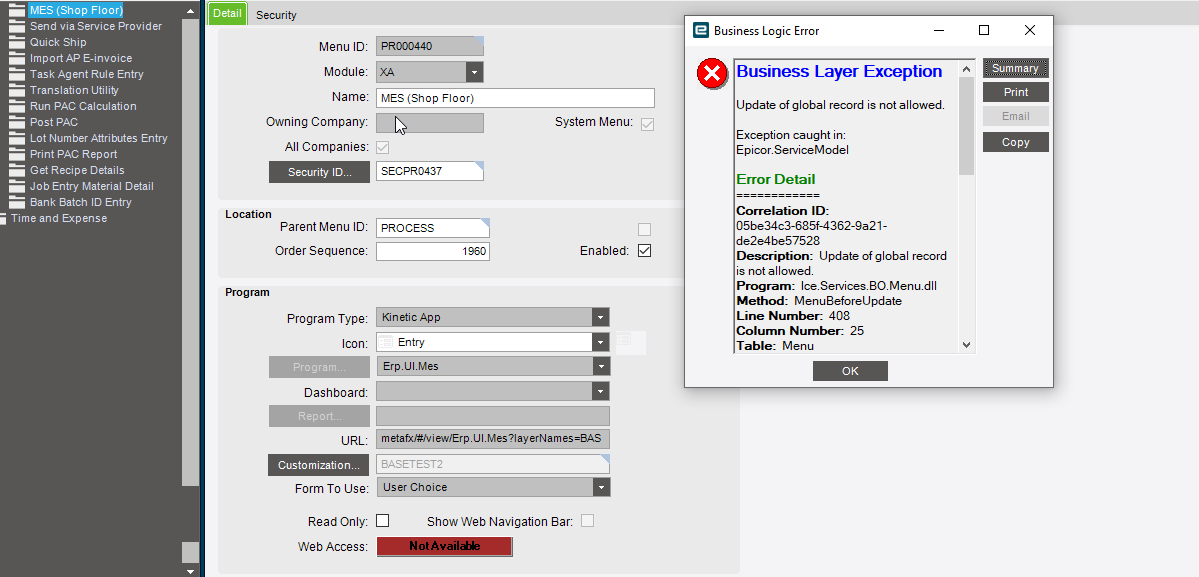The image size is (1199, 577).
Task: Click the tree panel scrollbar down arrow
Action: 191,570
